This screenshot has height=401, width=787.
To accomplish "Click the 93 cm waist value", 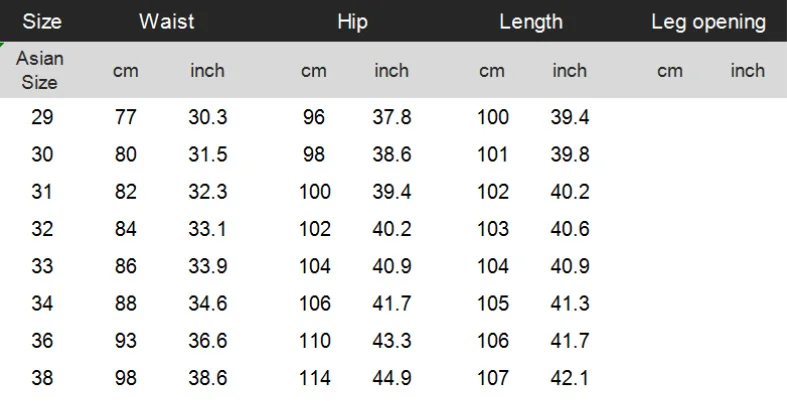I will coord(124,342).
